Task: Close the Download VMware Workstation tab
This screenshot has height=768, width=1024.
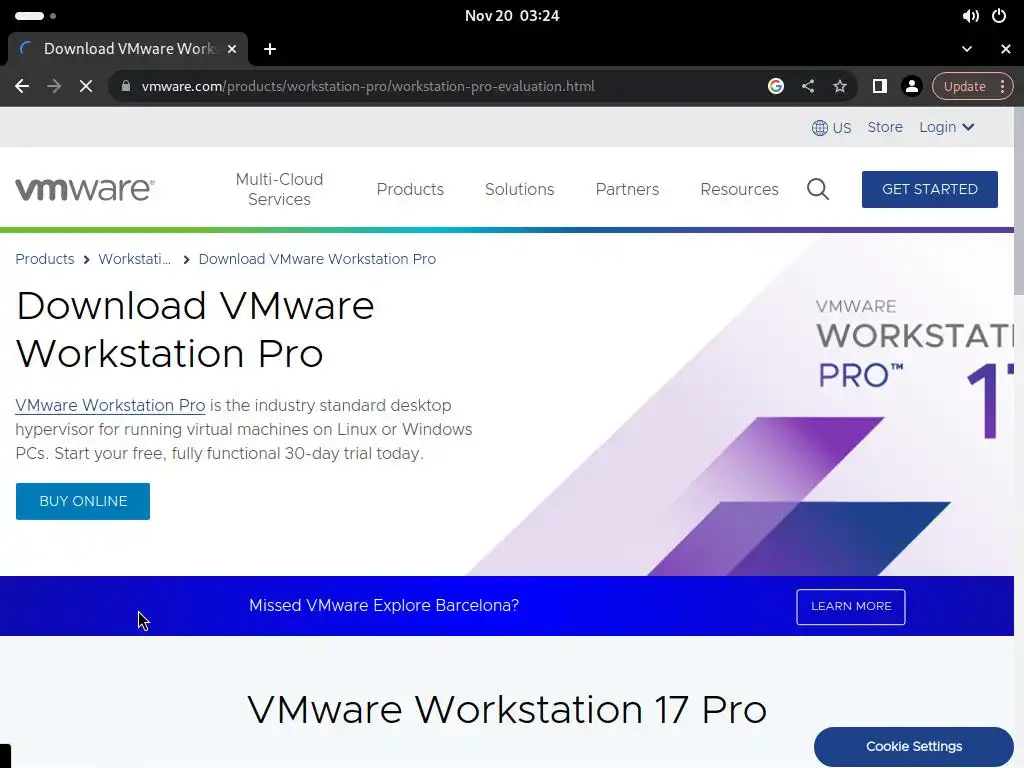Action: (232, 49)
